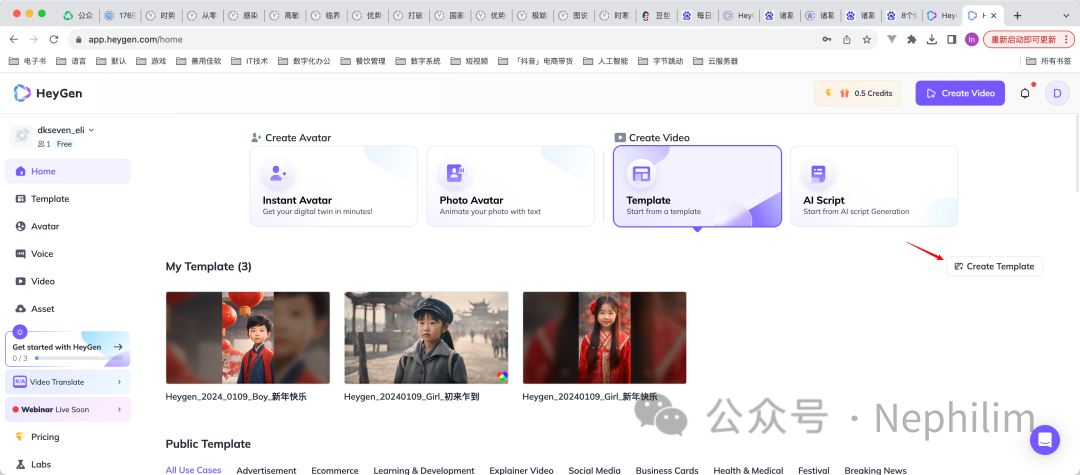
Task: Select the Advertisement tab
Action: pyautogui.click(x=267, y=470)
